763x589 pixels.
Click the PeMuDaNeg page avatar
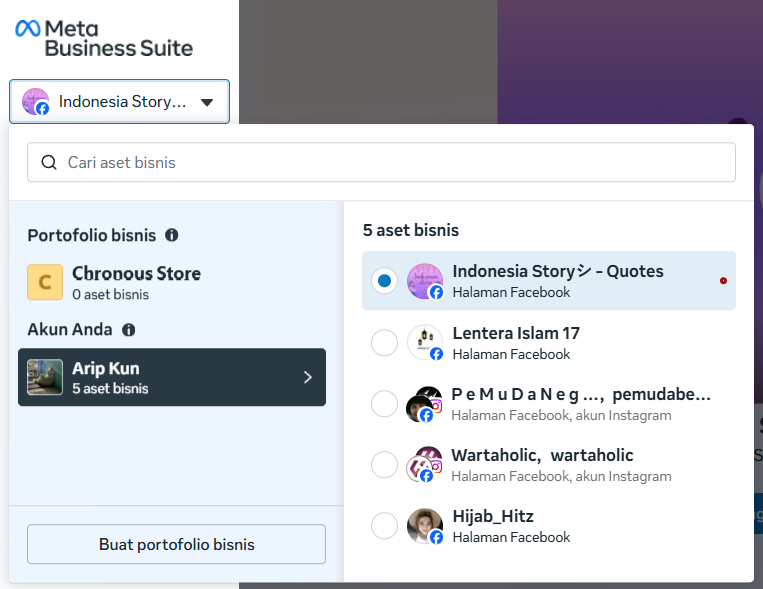coord(424,404)
